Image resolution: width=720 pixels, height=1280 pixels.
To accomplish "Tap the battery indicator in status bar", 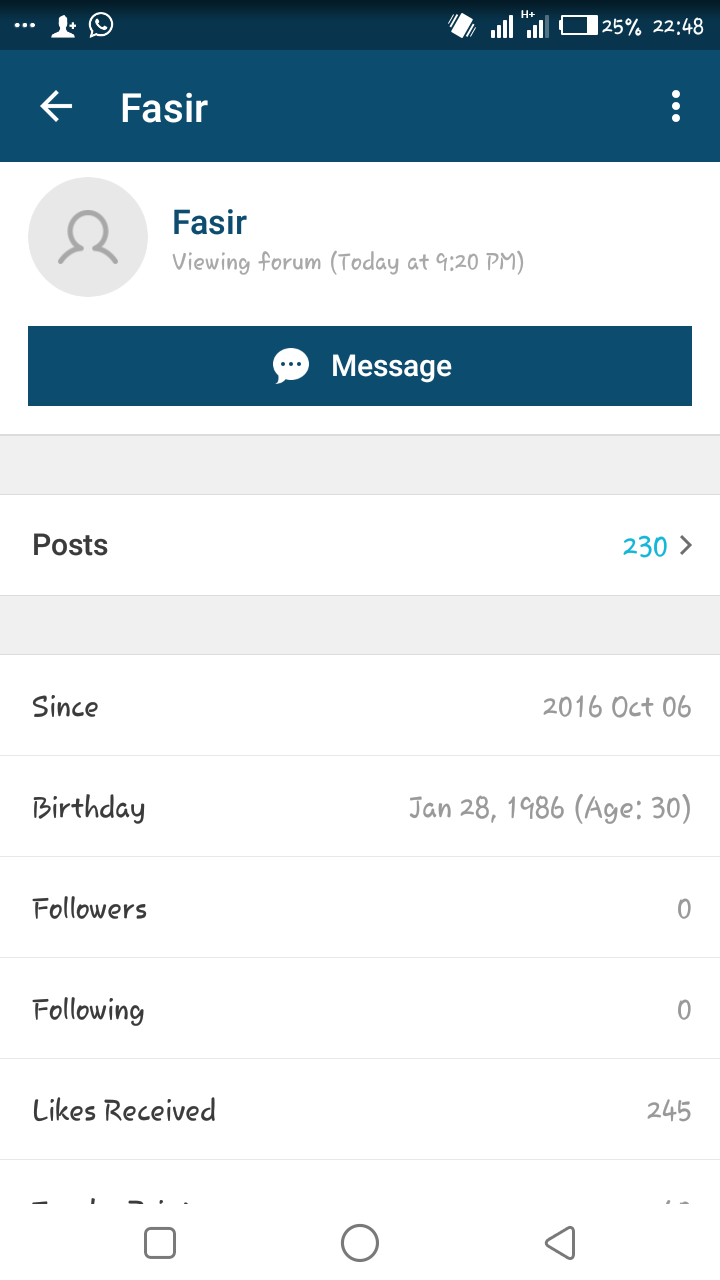I will click(x=579, y=25).
